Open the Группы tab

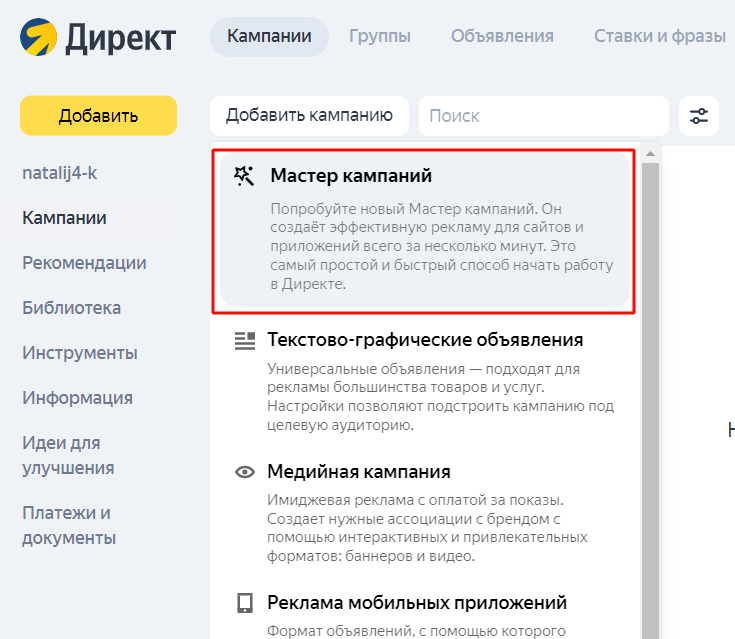coord(379,37)
